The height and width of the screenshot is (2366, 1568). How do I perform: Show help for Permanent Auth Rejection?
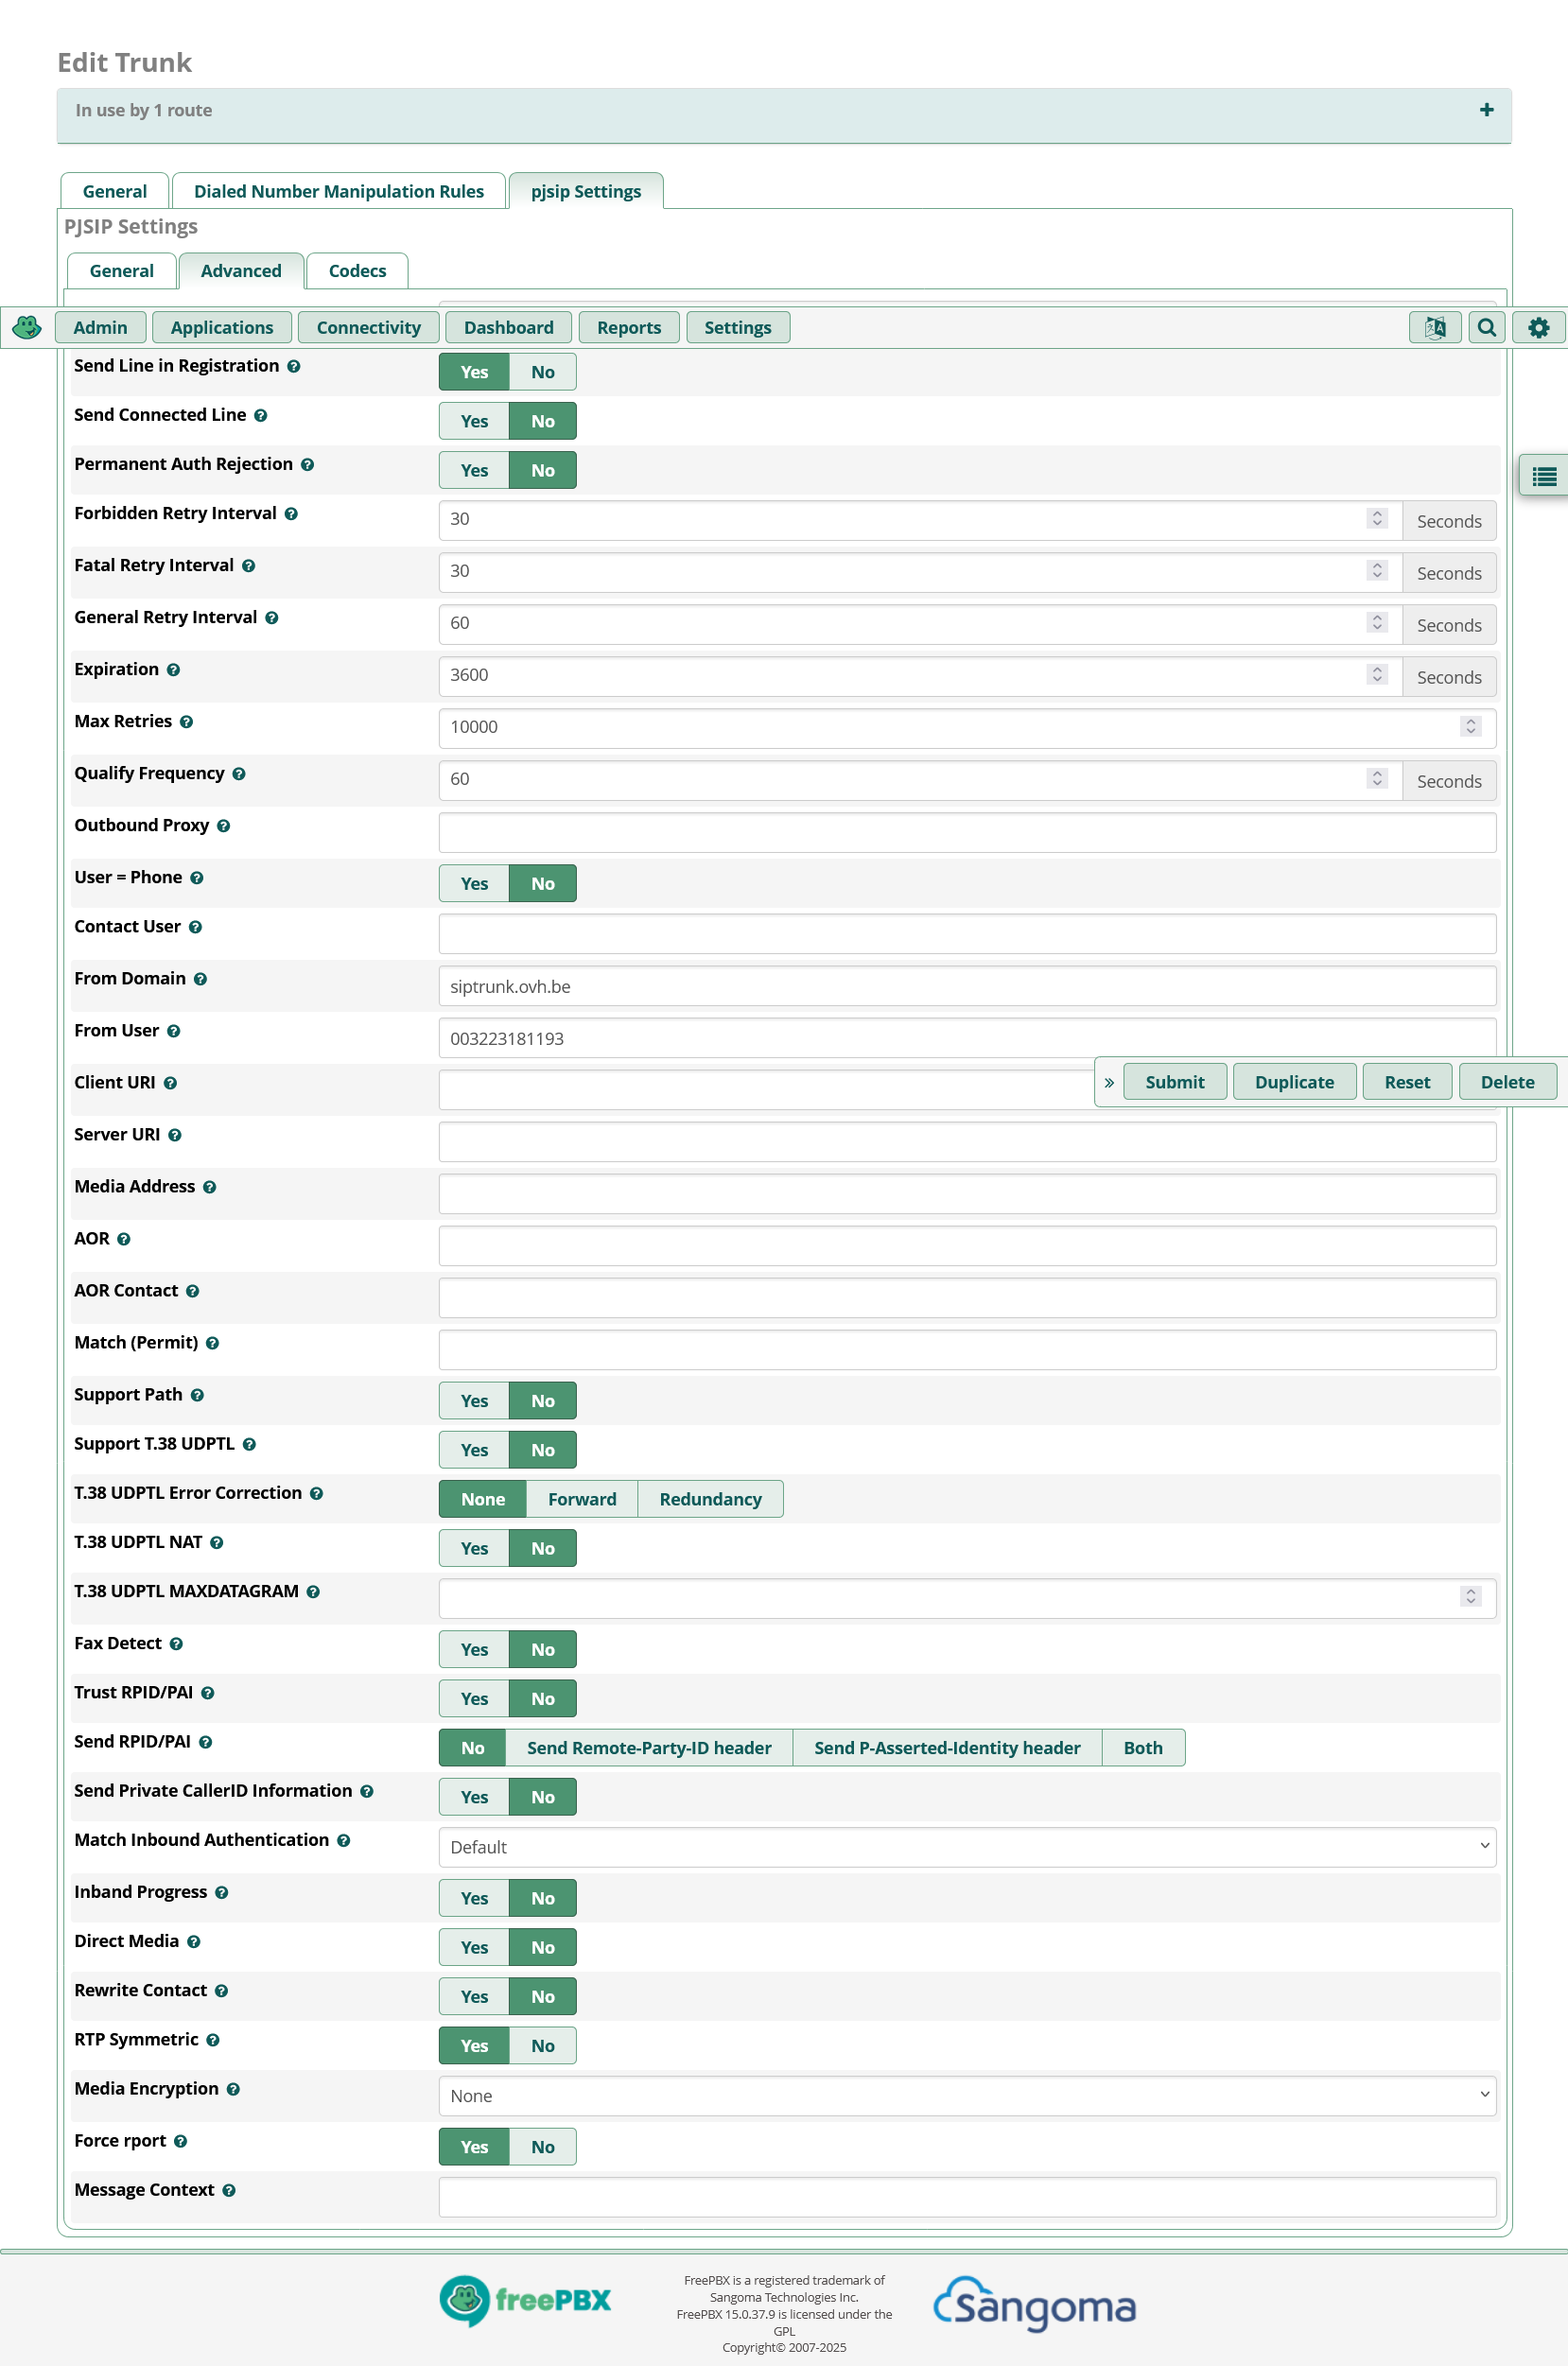(308, 464)
